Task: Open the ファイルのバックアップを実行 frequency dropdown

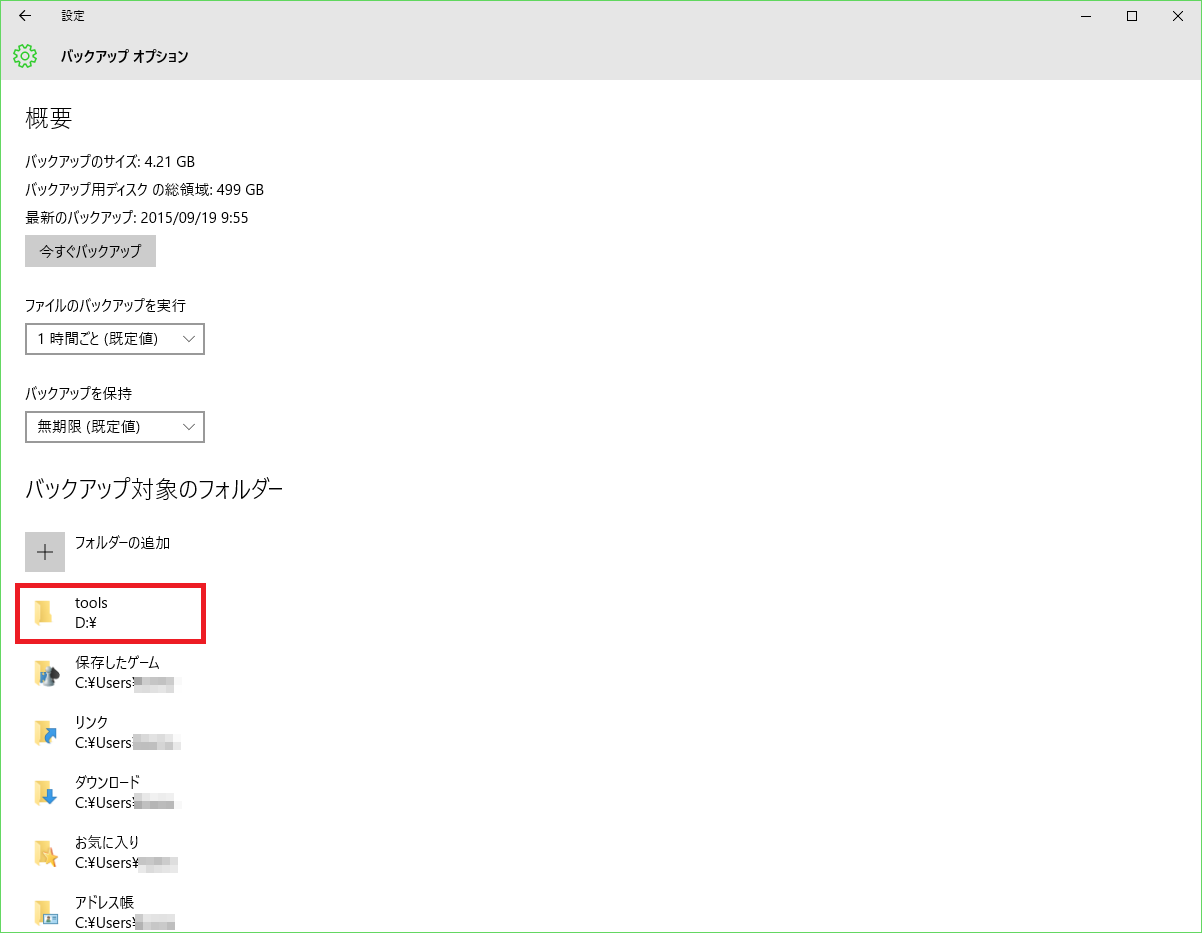Action: 114,339
